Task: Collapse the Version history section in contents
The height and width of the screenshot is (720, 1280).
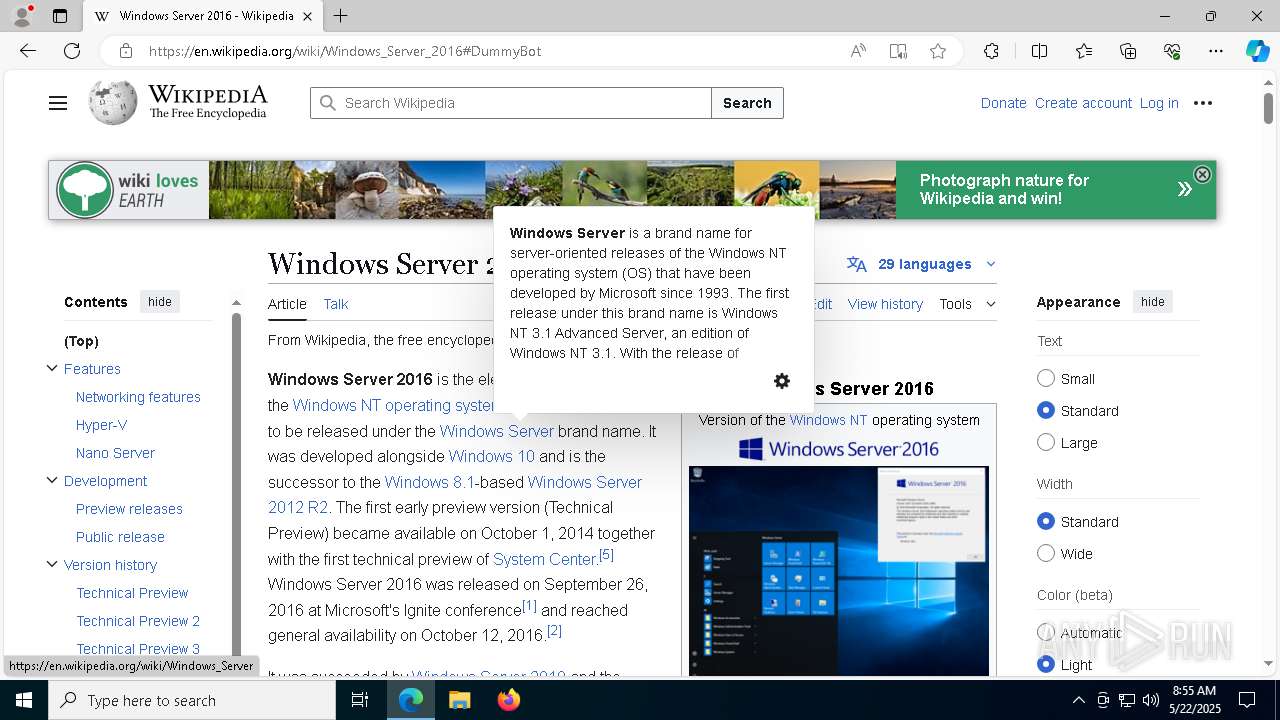Action: 52,564
